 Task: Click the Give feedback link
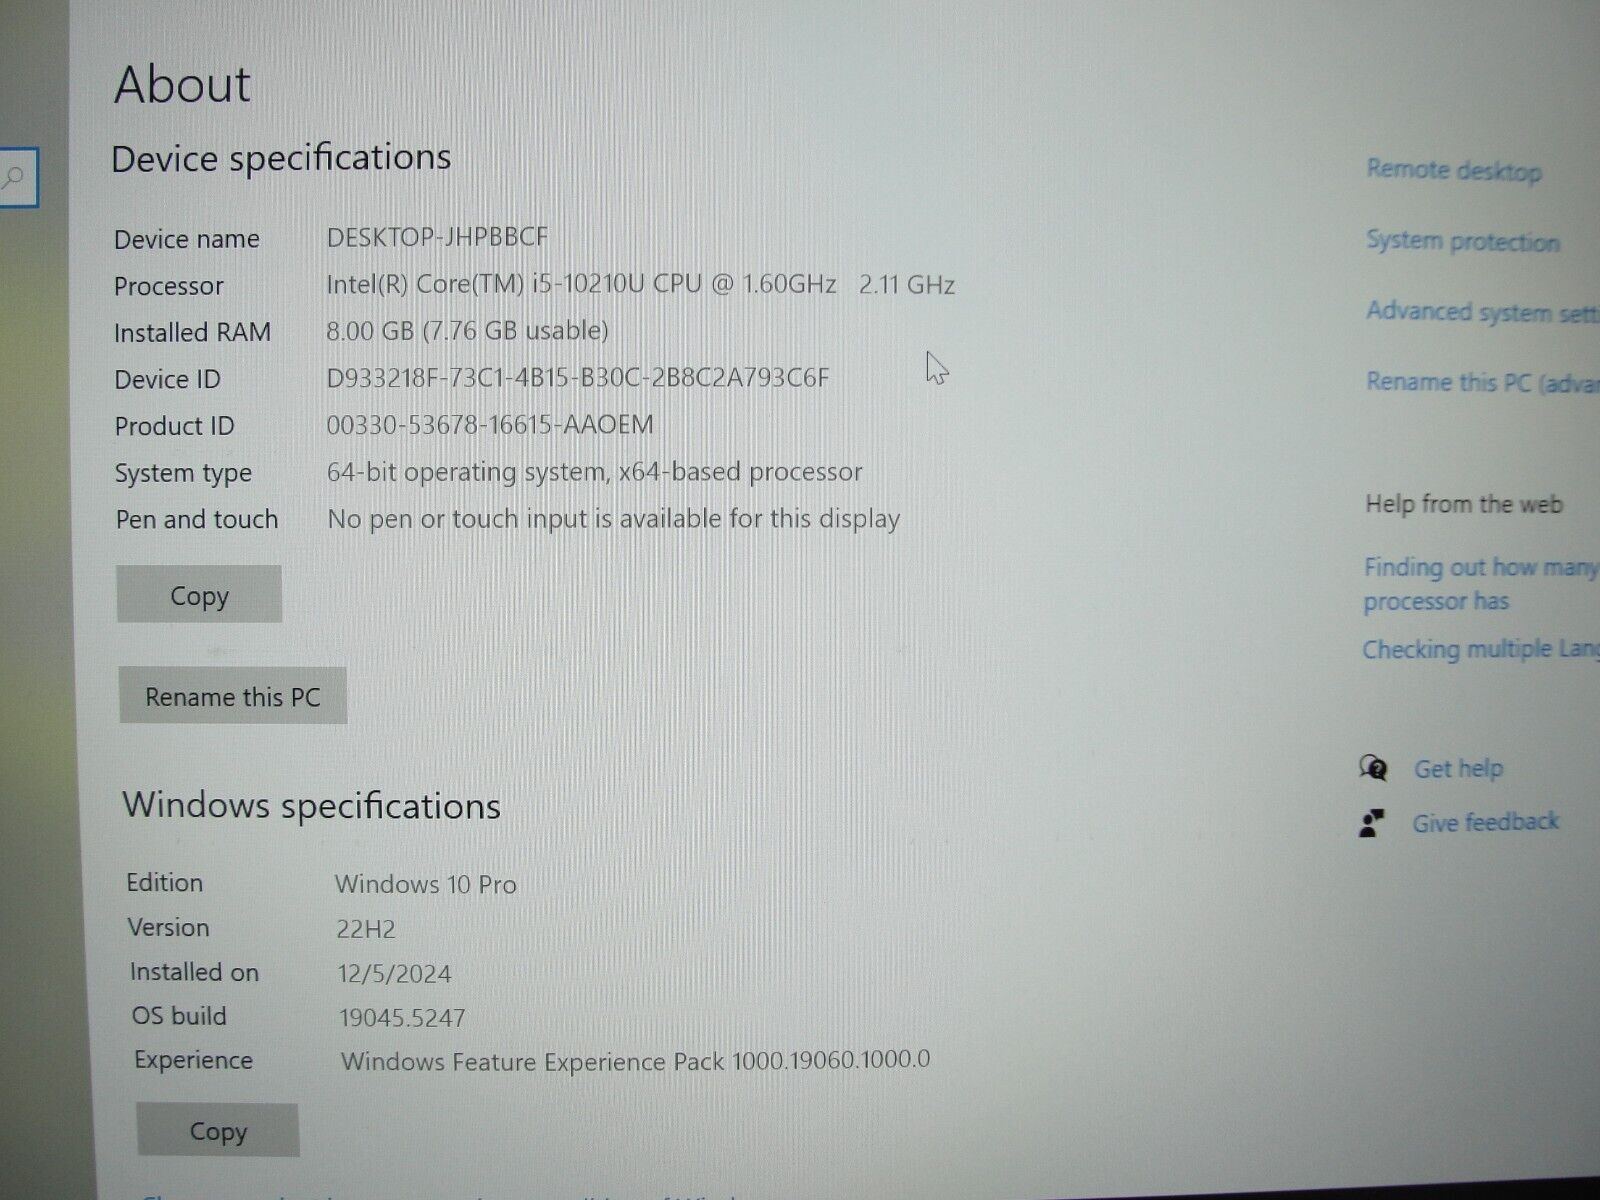1485,823
